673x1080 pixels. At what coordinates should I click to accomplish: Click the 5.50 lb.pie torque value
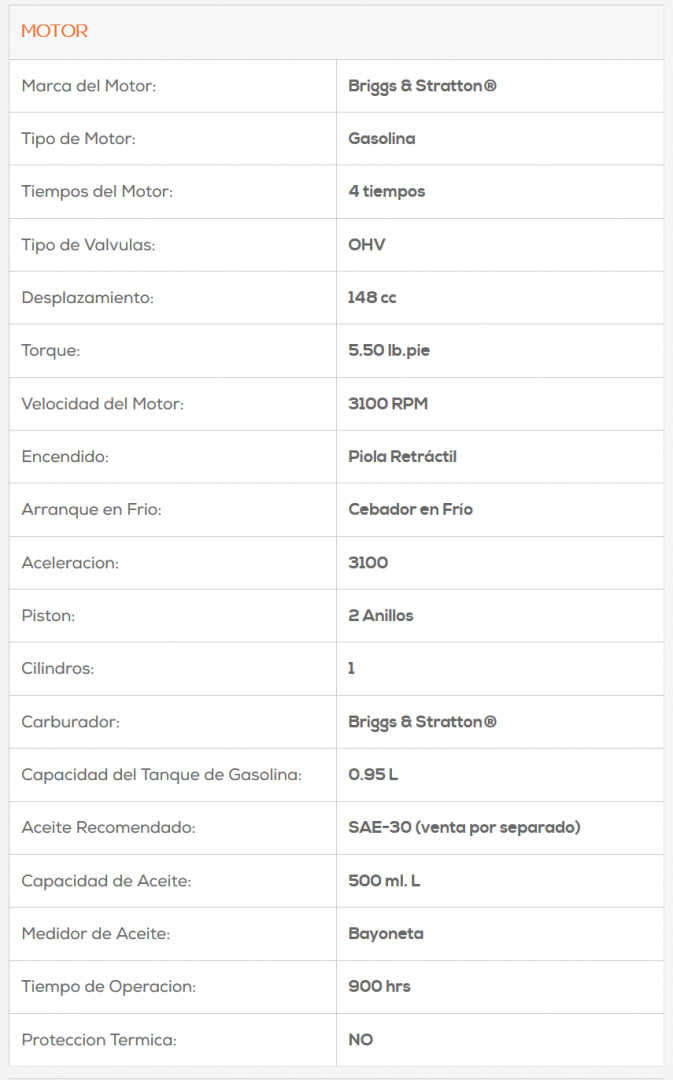(x=389, y=351)
